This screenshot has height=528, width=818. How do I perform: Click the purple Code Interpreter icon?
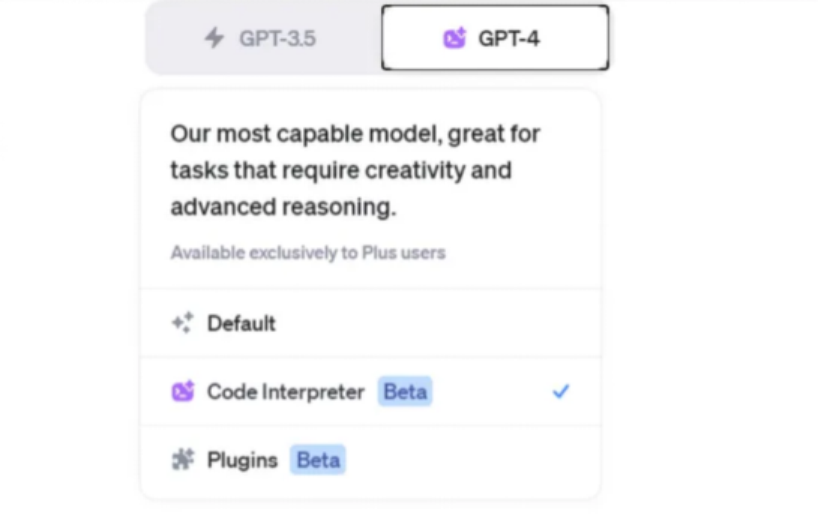pyautogui.click(x=182, y=392)
